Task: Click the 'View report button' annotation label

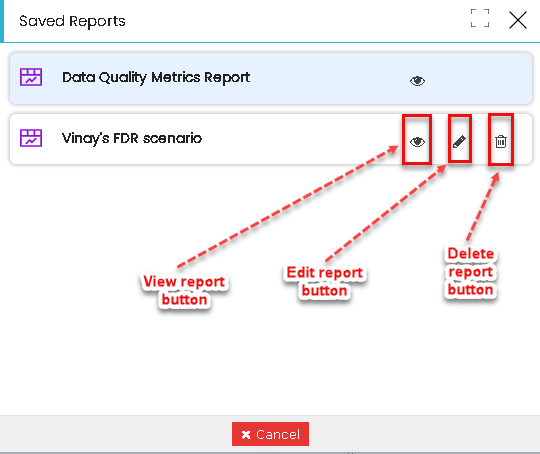Action: [x=184, y=290]
